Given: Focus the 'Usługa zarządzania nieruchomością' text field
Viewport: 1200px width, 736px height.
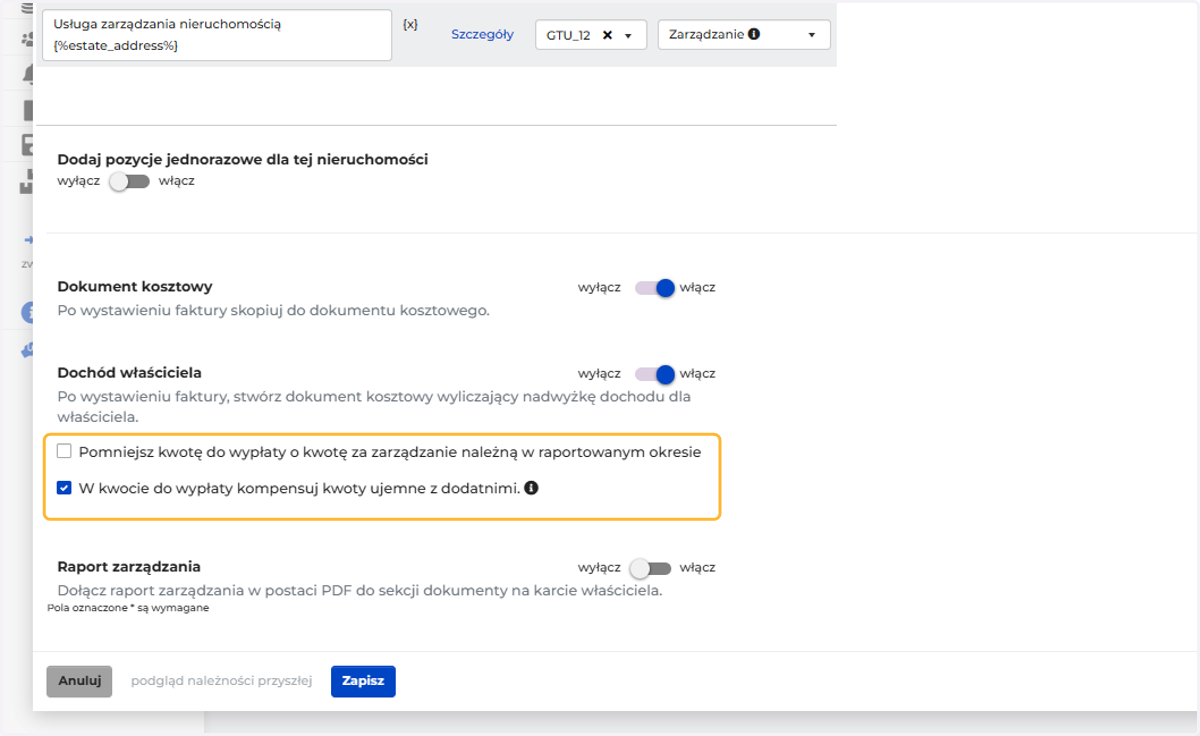Looking at the screenshot, I should [217, 35].
